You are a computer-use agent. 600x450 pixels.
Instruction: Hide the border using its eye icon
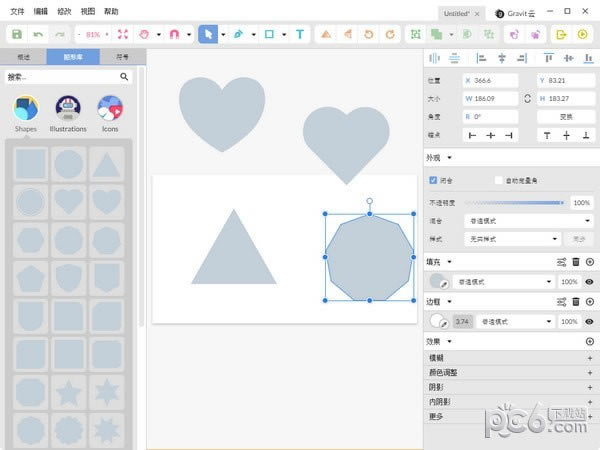590,321
